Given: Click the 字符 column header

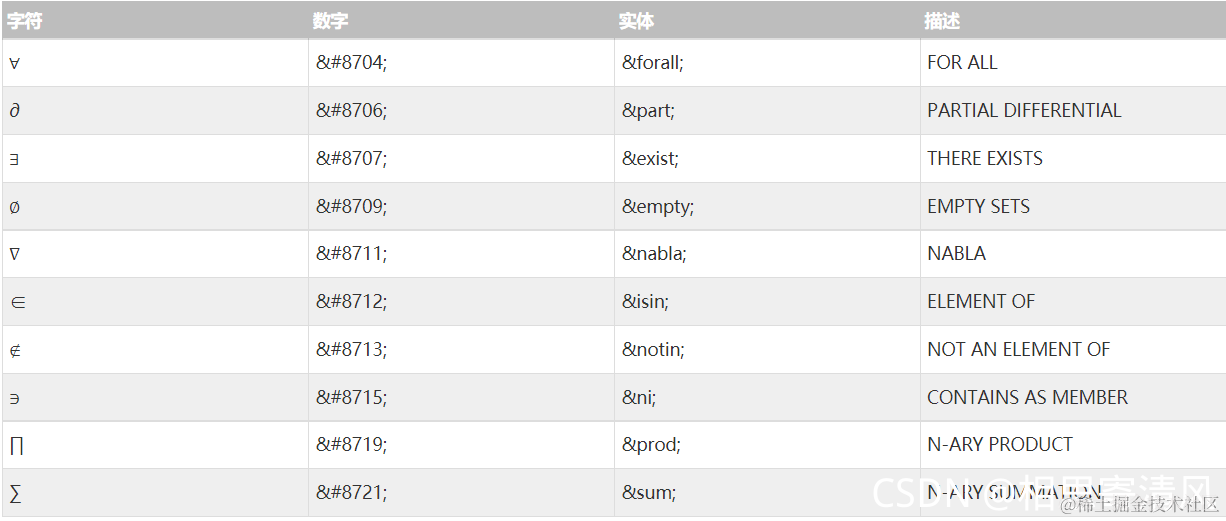Looking at the screenshot, I should pos(25,21).
